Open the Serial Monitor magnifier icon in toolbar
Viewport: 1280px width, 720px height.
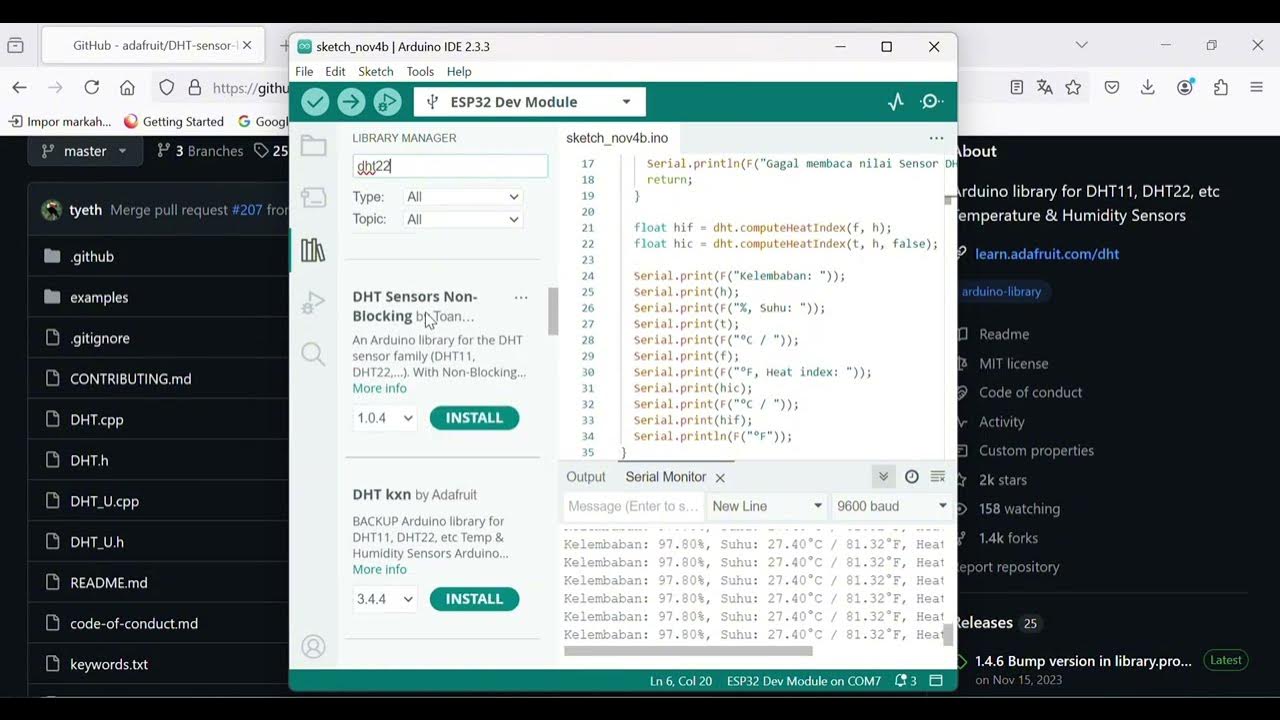(x=932, y=102)
